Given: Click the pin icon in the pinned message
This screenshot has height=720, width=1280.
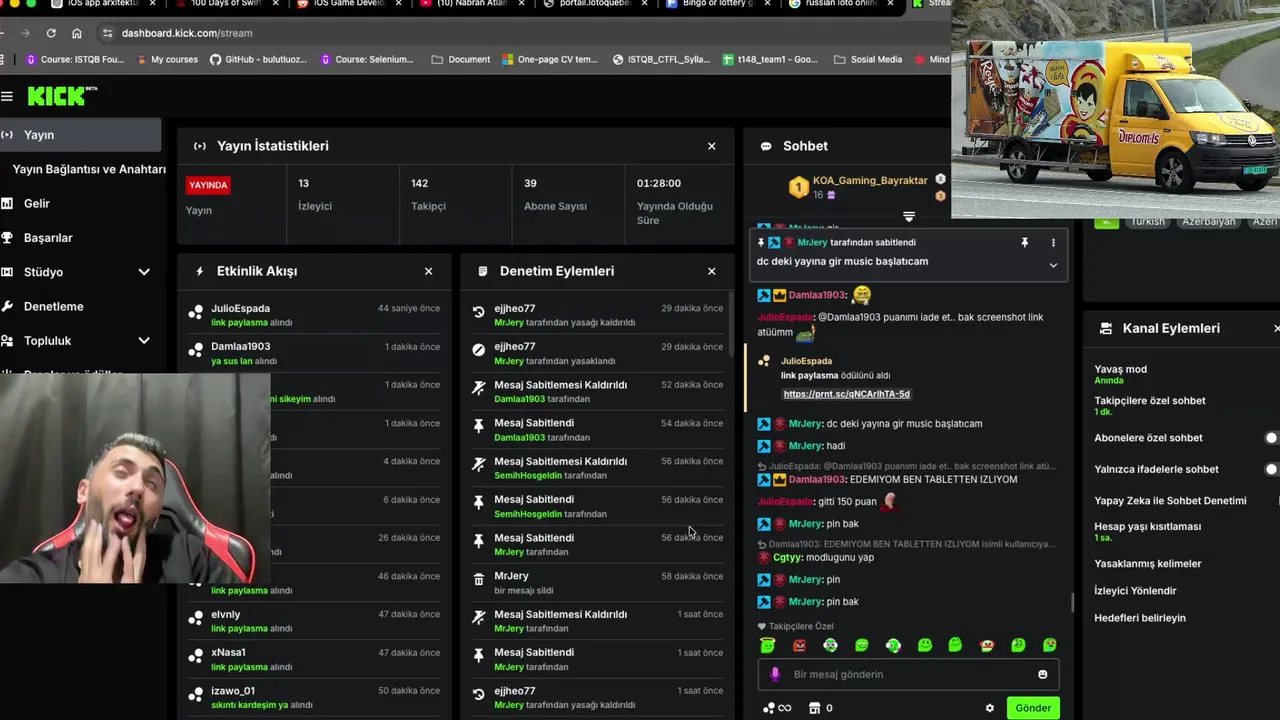Looking at the screenshot, I should coord(1024,242).
